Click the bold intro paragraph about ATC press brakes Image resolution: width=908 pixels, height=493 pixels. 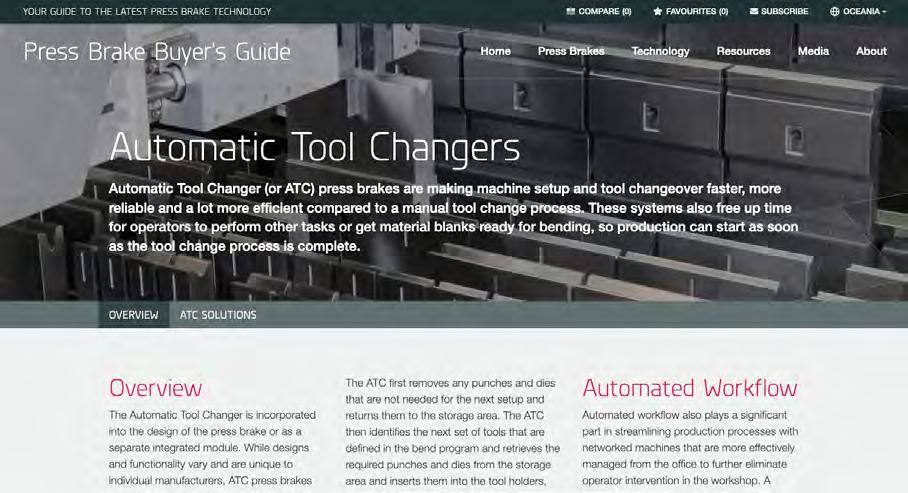pyautogui.click(x=453, y=217)
